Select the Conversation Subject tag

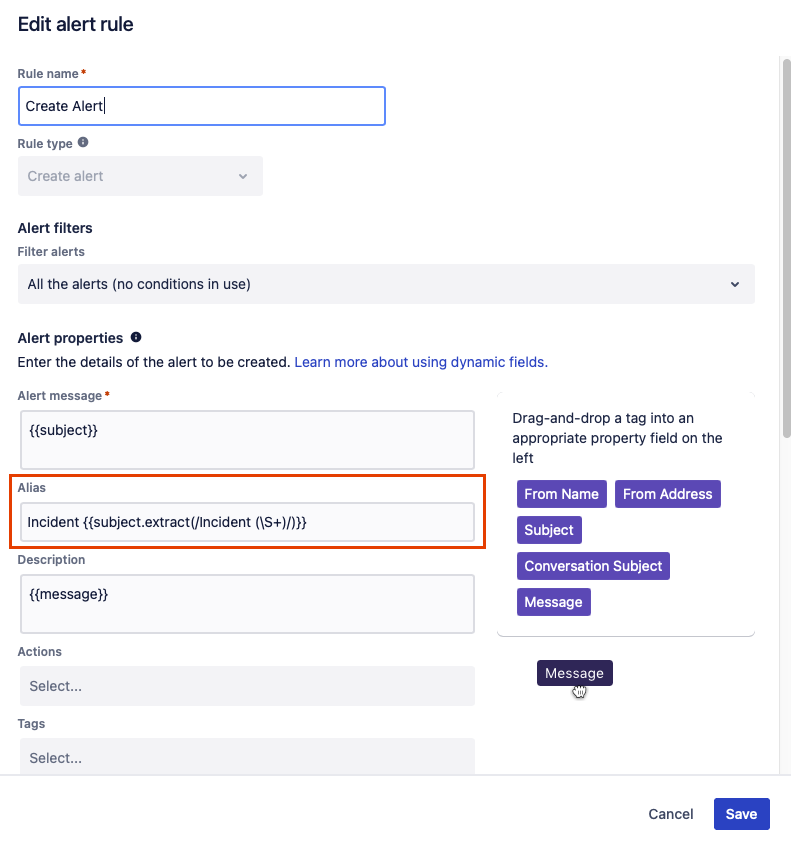tap(593, 565)
